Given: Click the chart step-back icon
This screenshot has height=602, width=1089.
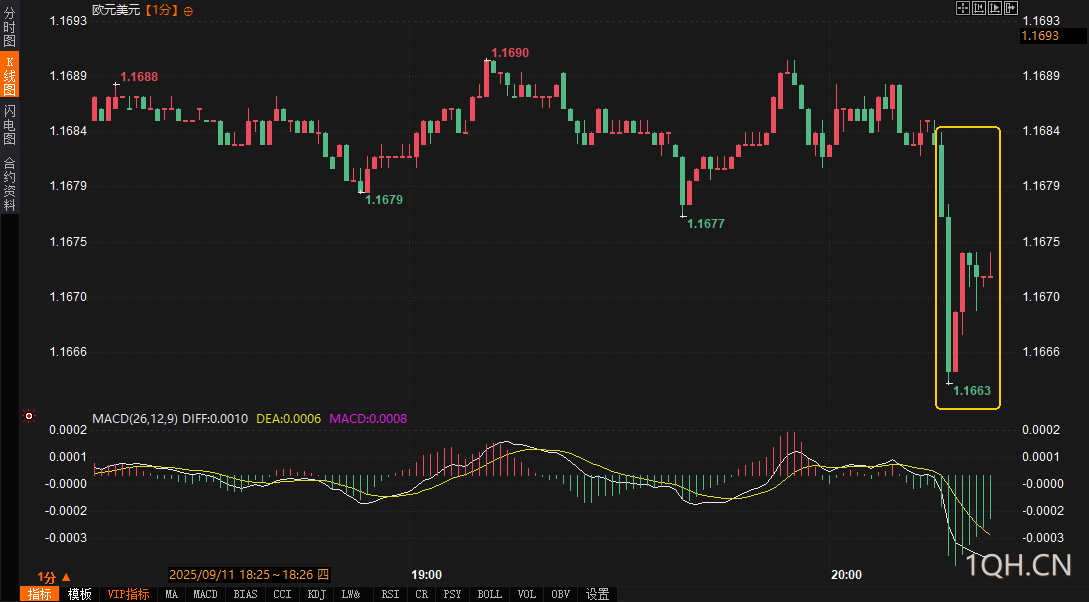Looking at the screenshot, I should (979, 8).
